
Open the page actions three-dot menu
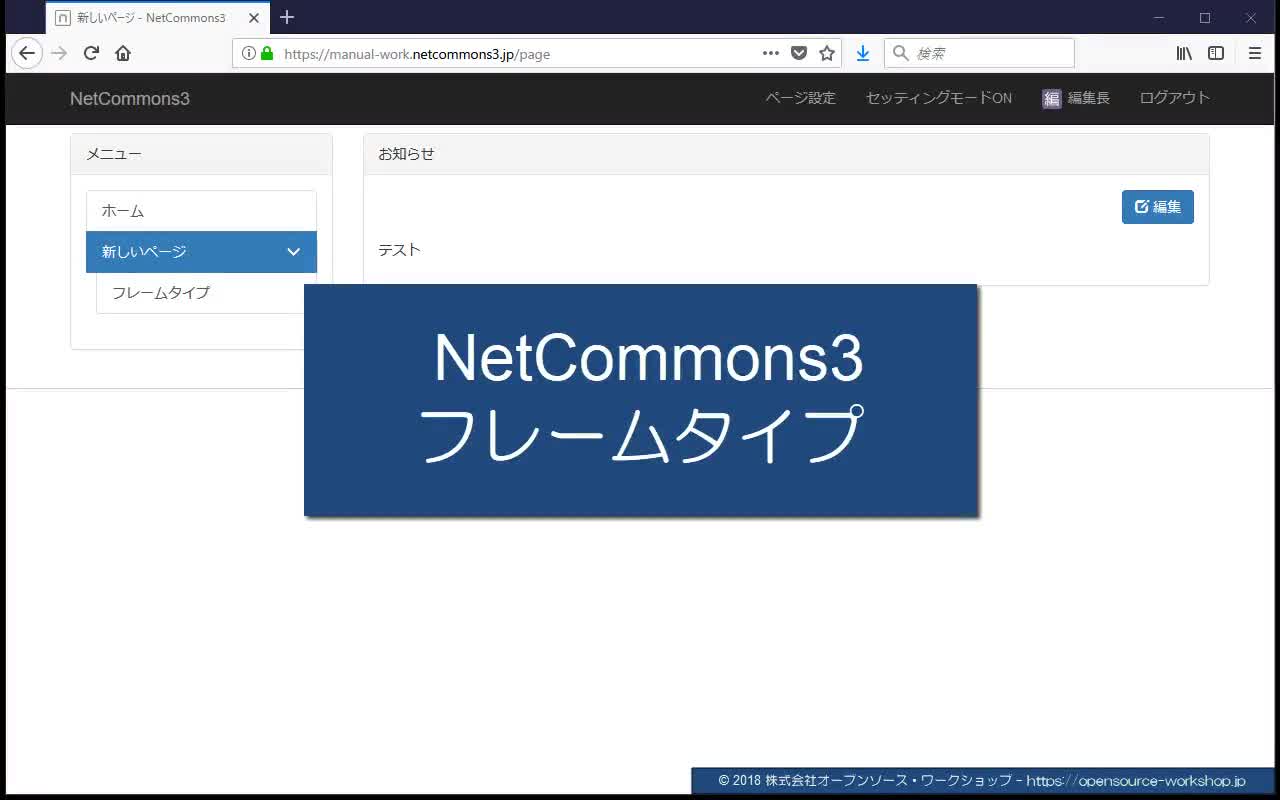point(771,53)
